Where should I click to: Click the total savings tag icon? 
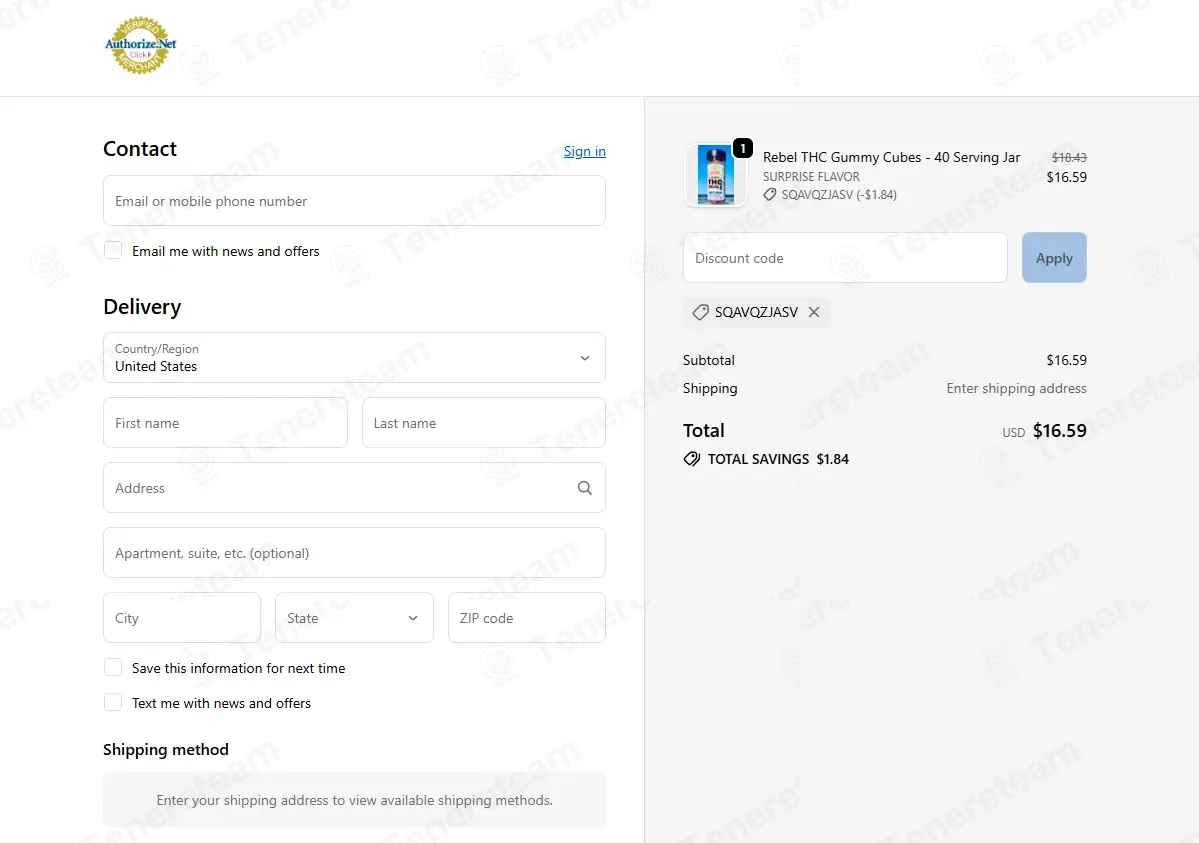coord(691,459)
